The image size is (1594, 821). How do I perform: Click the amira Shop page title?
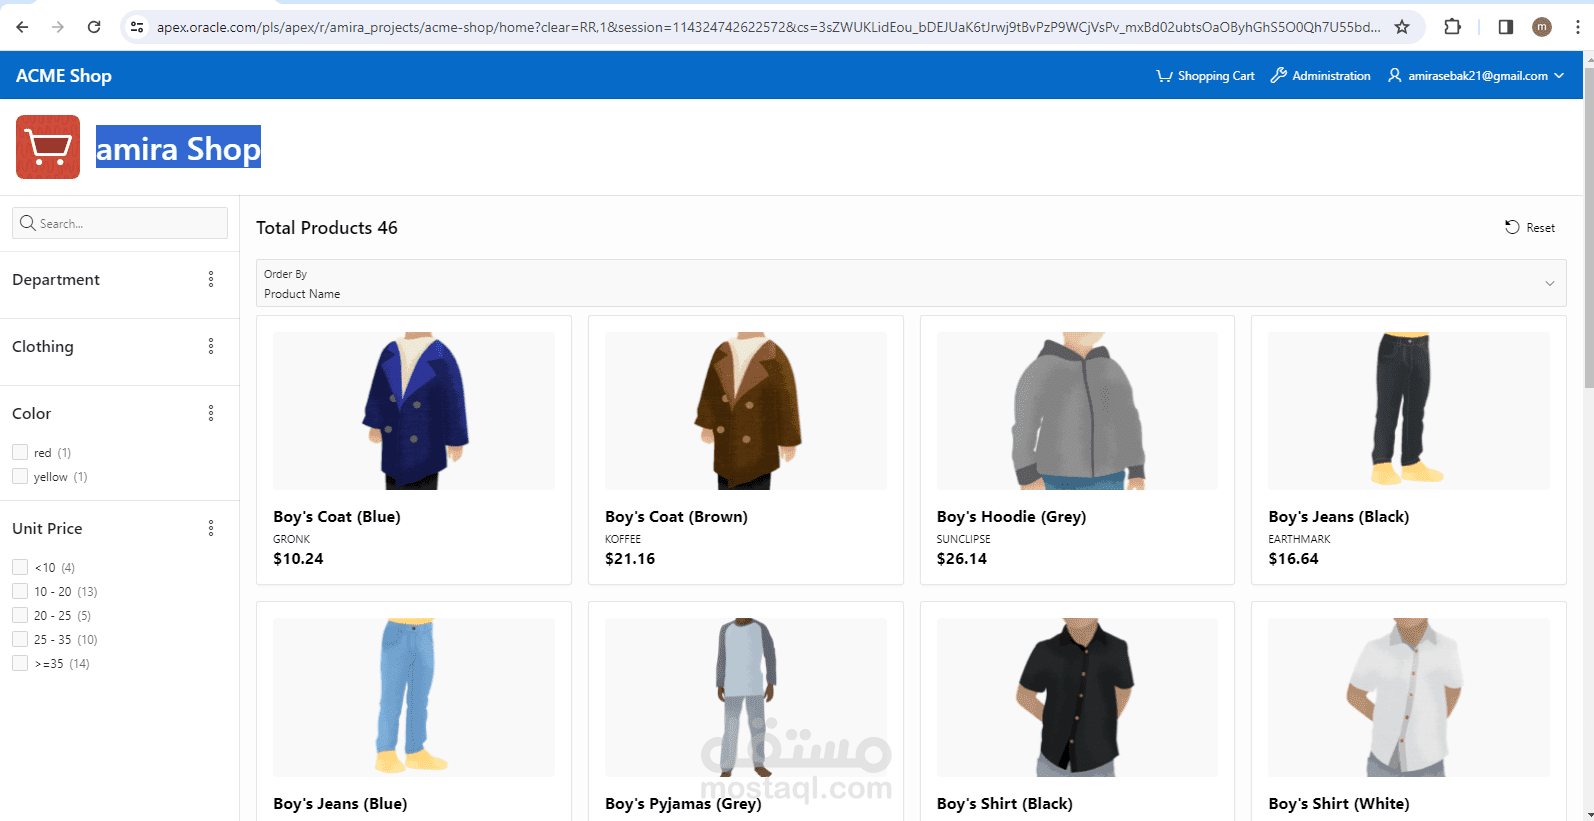(x=178, y=148)
